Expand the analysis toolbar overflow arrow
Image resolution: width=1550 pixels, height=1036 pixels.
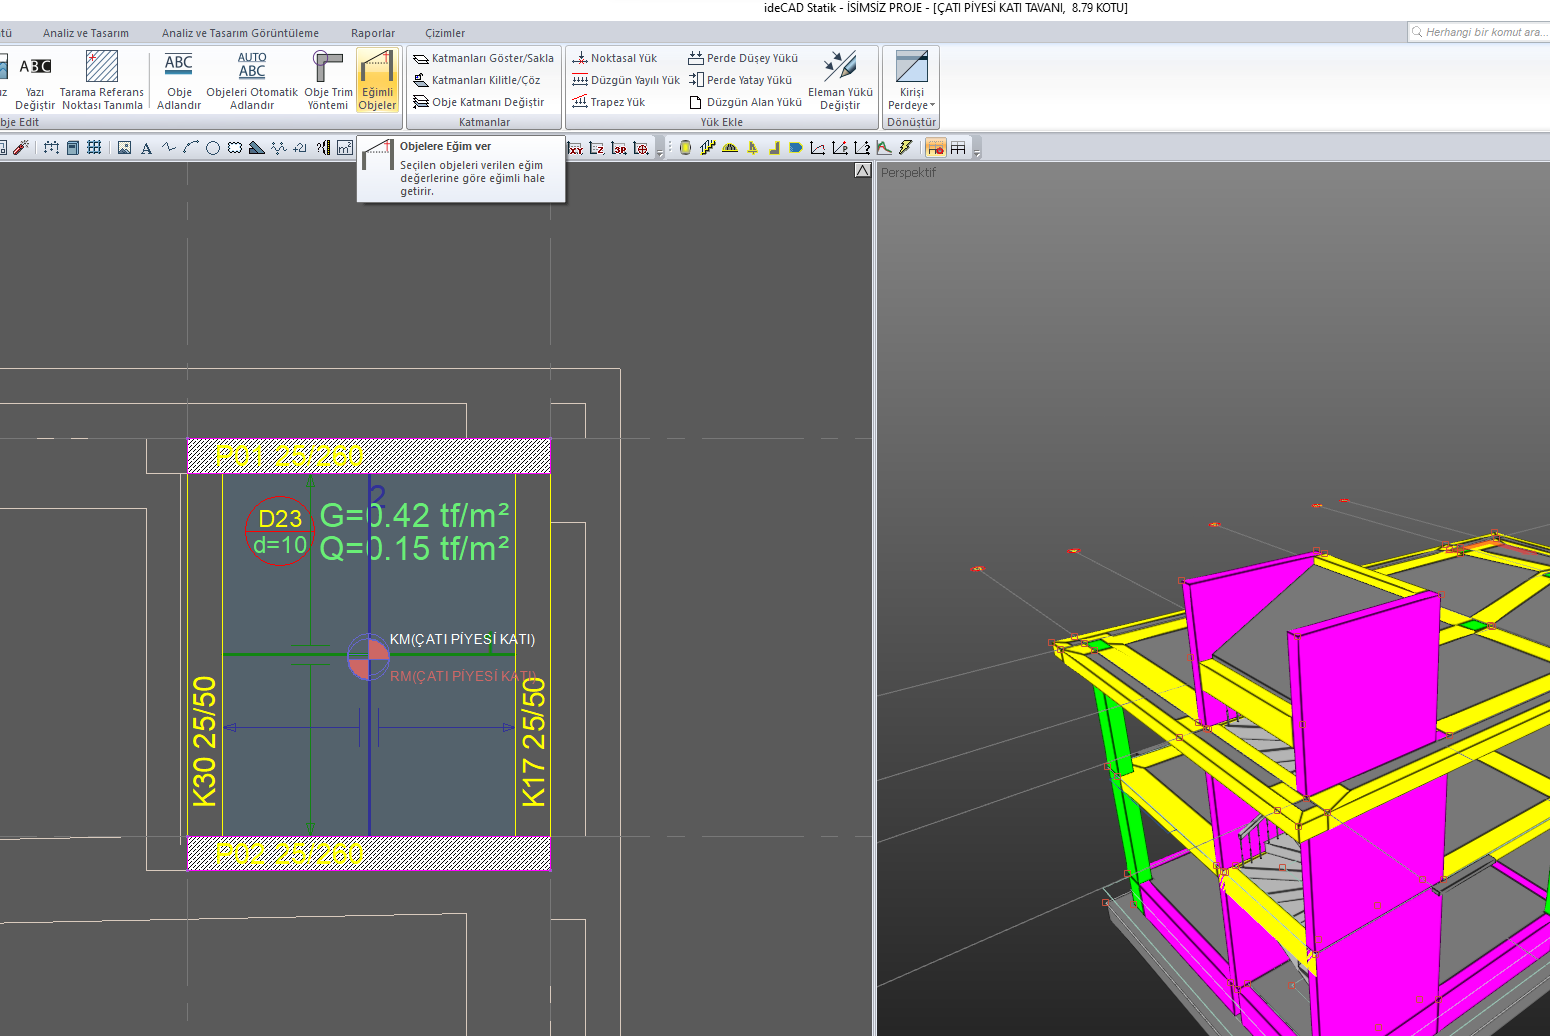(x=977, y=152)
